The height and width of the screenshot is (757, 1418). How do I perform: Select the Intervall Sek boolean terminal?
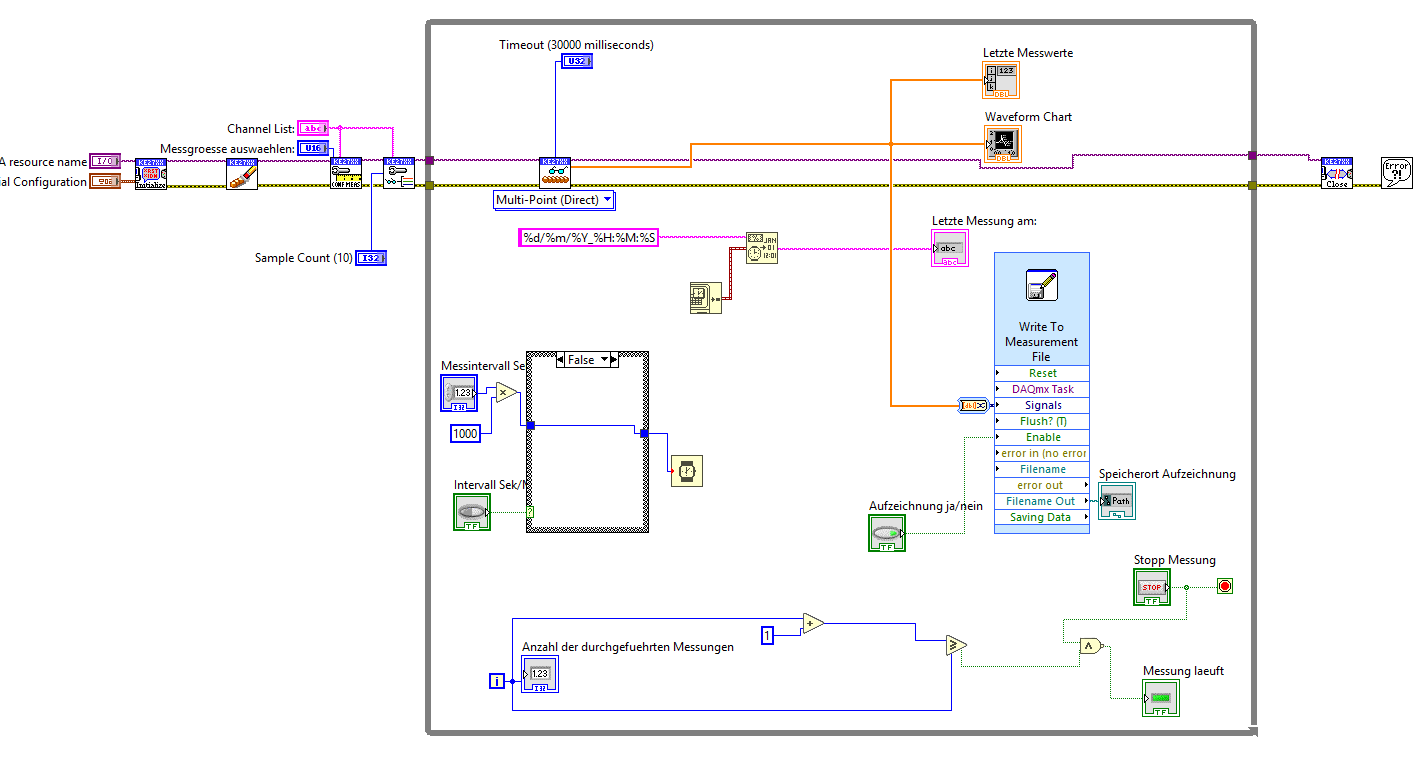(x=472, y=512)
